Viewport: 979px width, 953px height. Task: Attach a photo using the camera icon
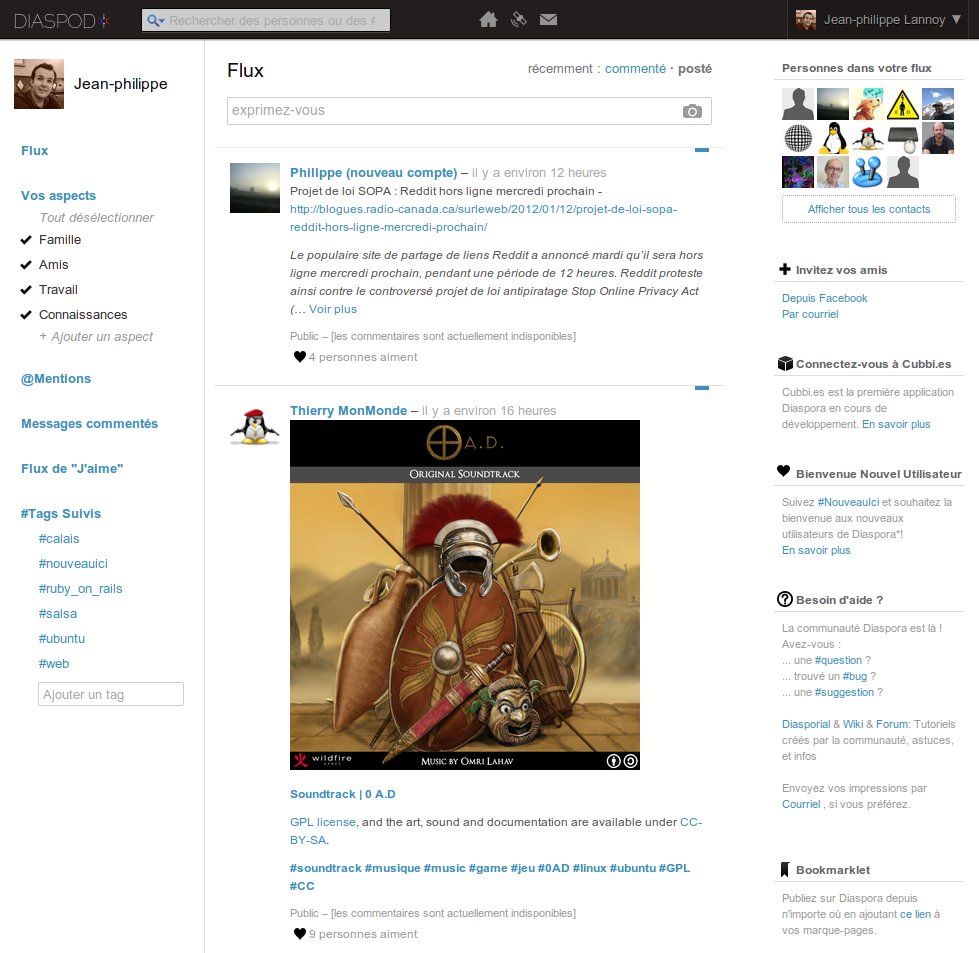pos(692,111)
